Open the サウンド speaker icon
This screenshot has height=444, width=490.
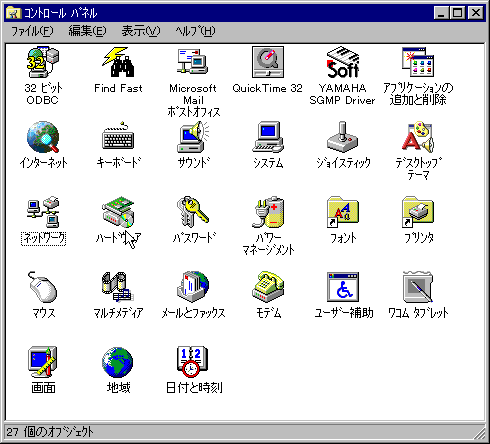coord(193,137)
